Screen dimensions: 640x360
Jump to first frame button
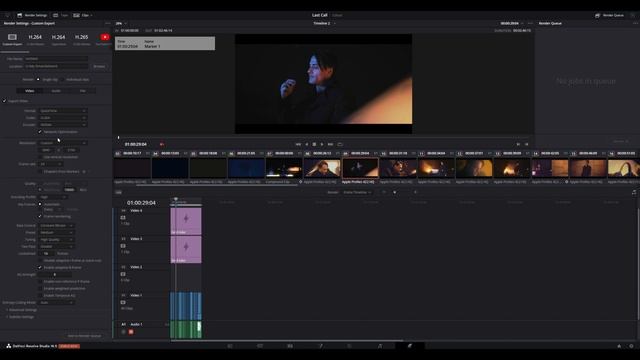point(298,144)
